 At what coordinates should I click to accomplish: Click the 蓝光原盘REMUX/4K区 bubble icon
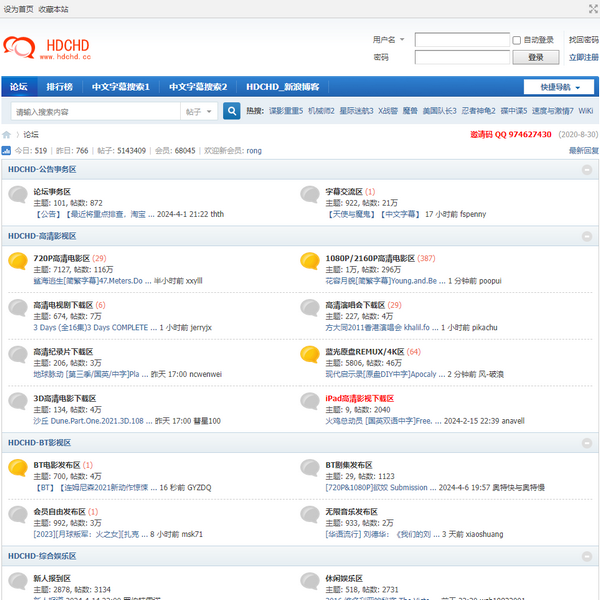[310, 356]
